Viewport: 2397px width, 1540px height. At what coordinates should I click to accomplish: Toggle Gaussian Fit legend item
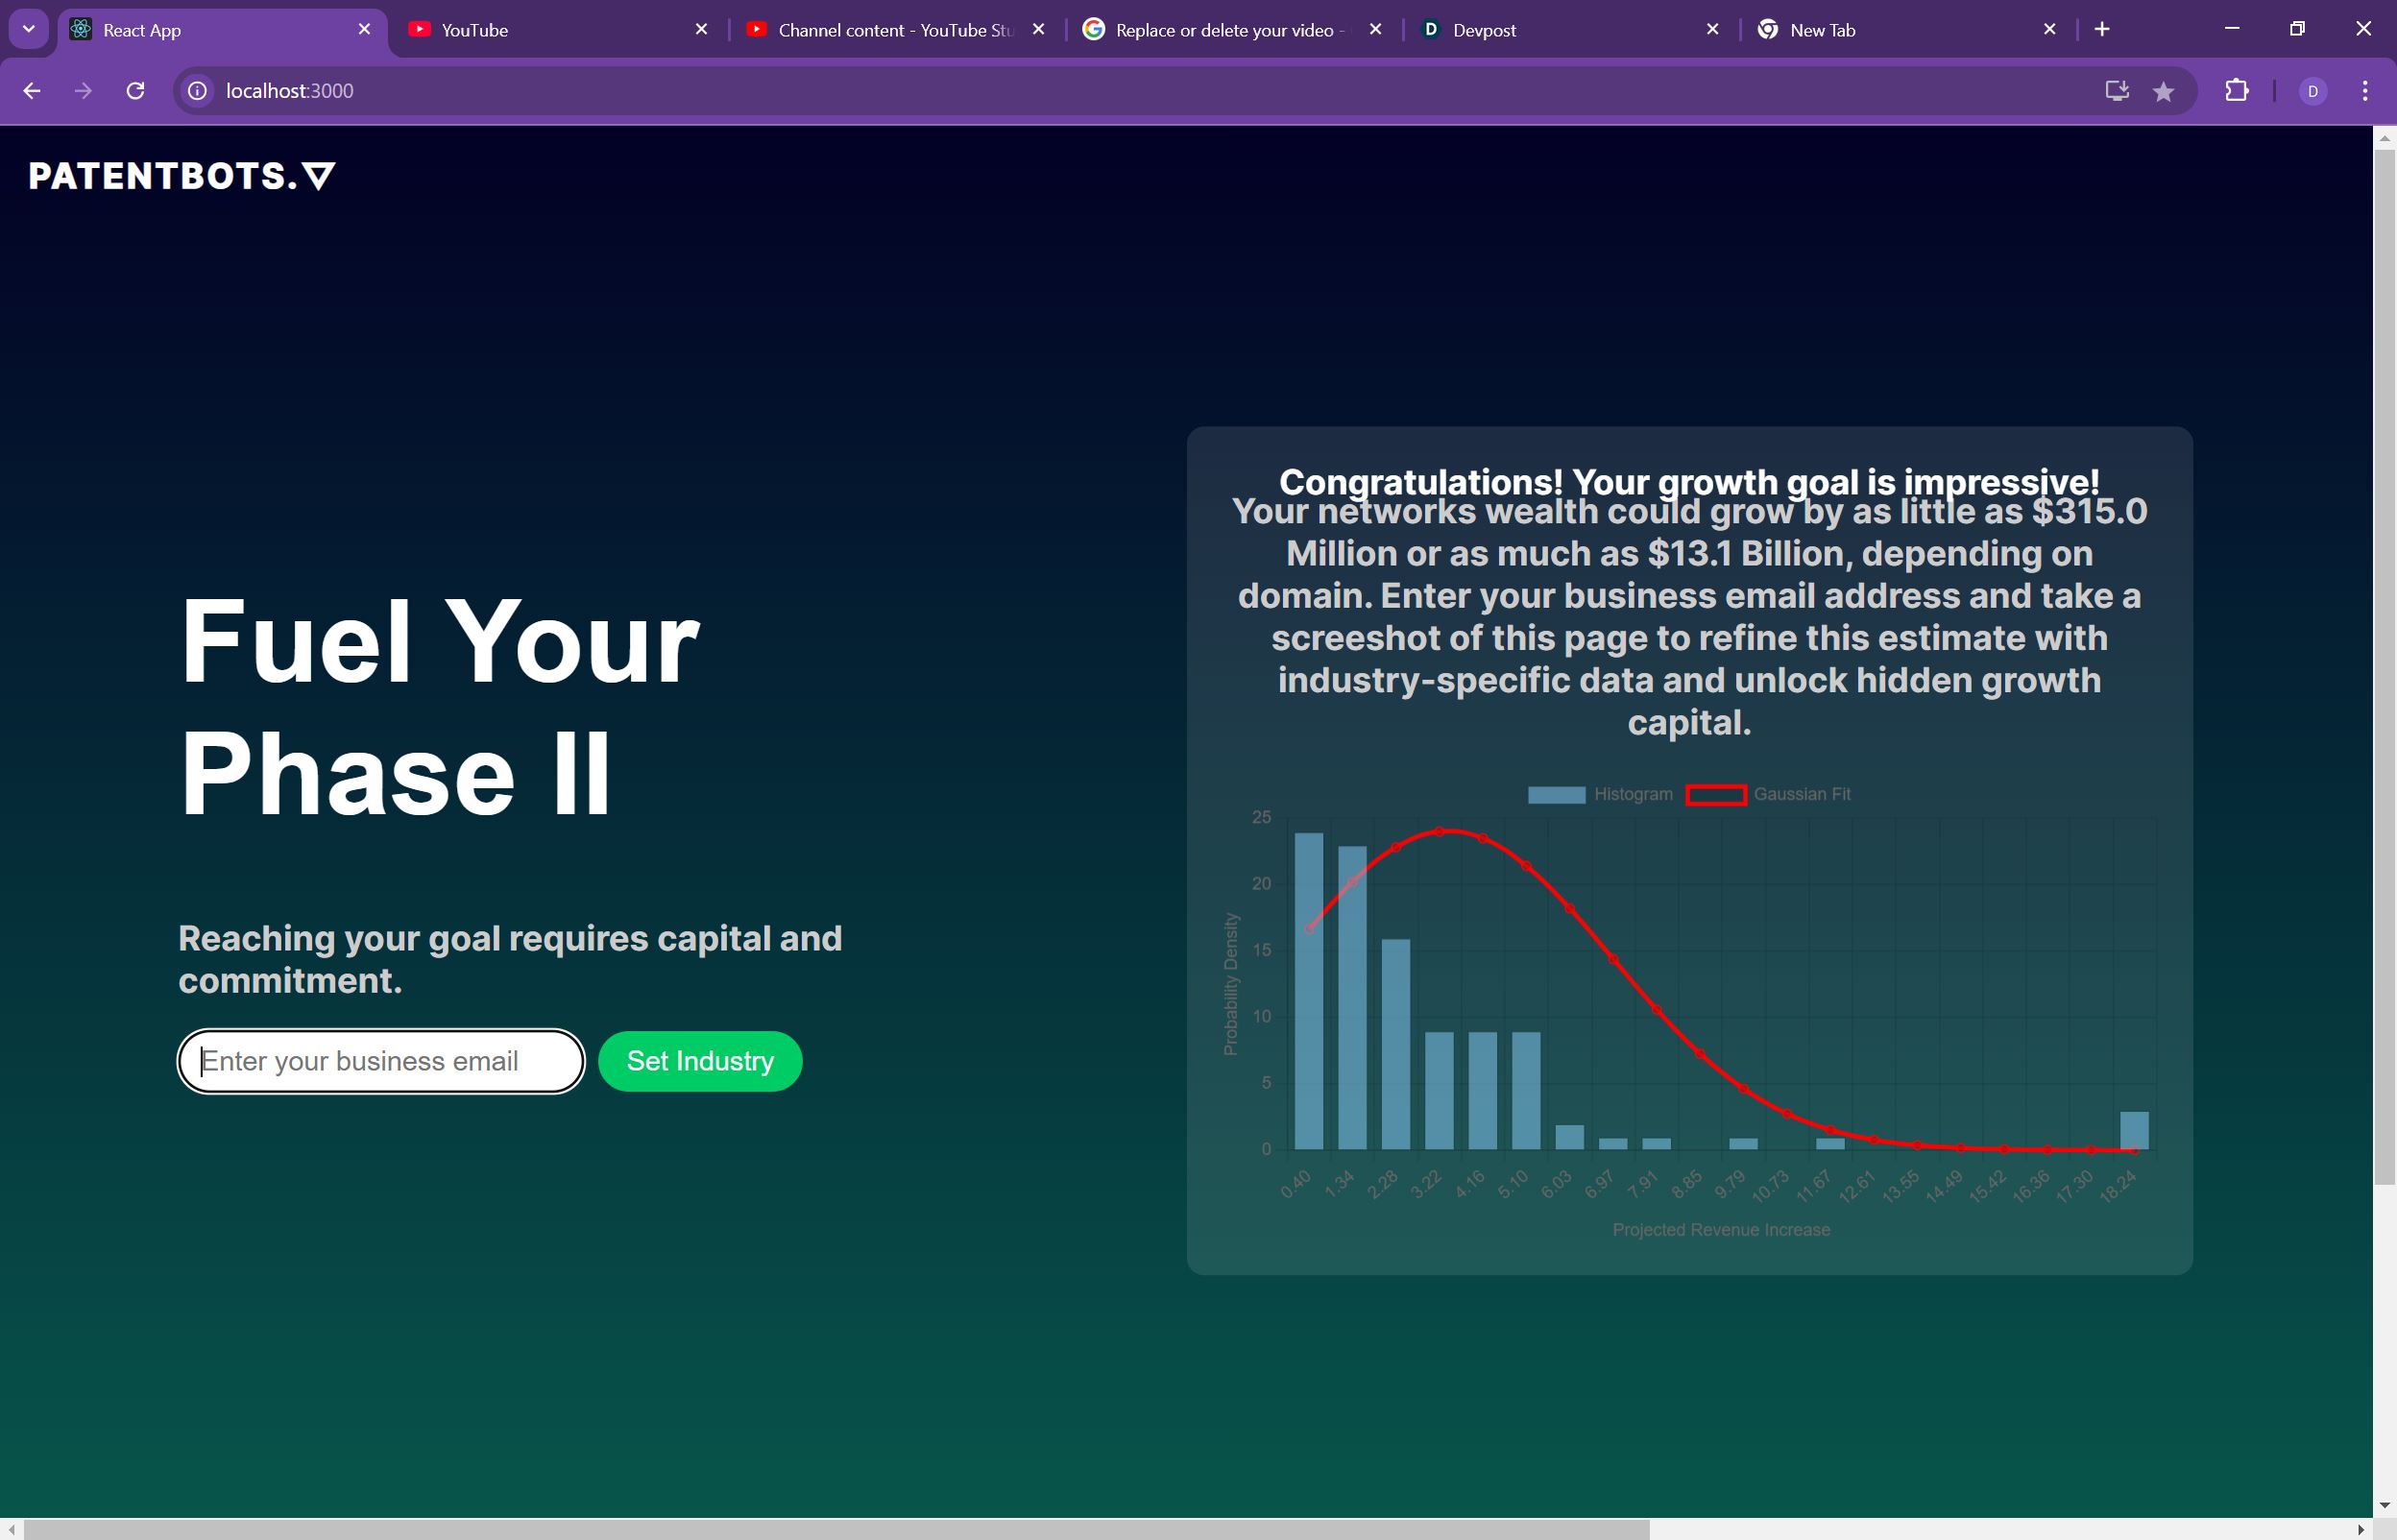tap(1768, 794)
